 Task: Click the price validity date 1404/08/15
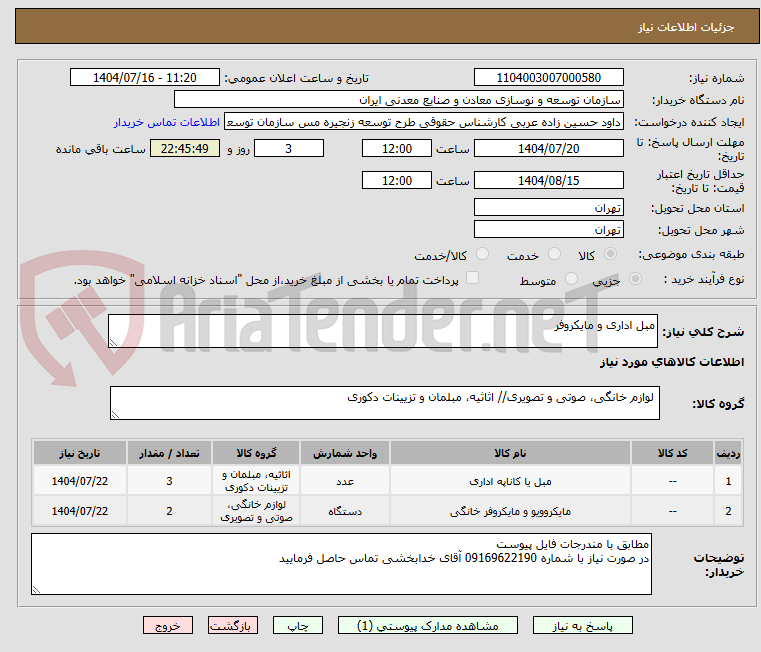(548, 181)
